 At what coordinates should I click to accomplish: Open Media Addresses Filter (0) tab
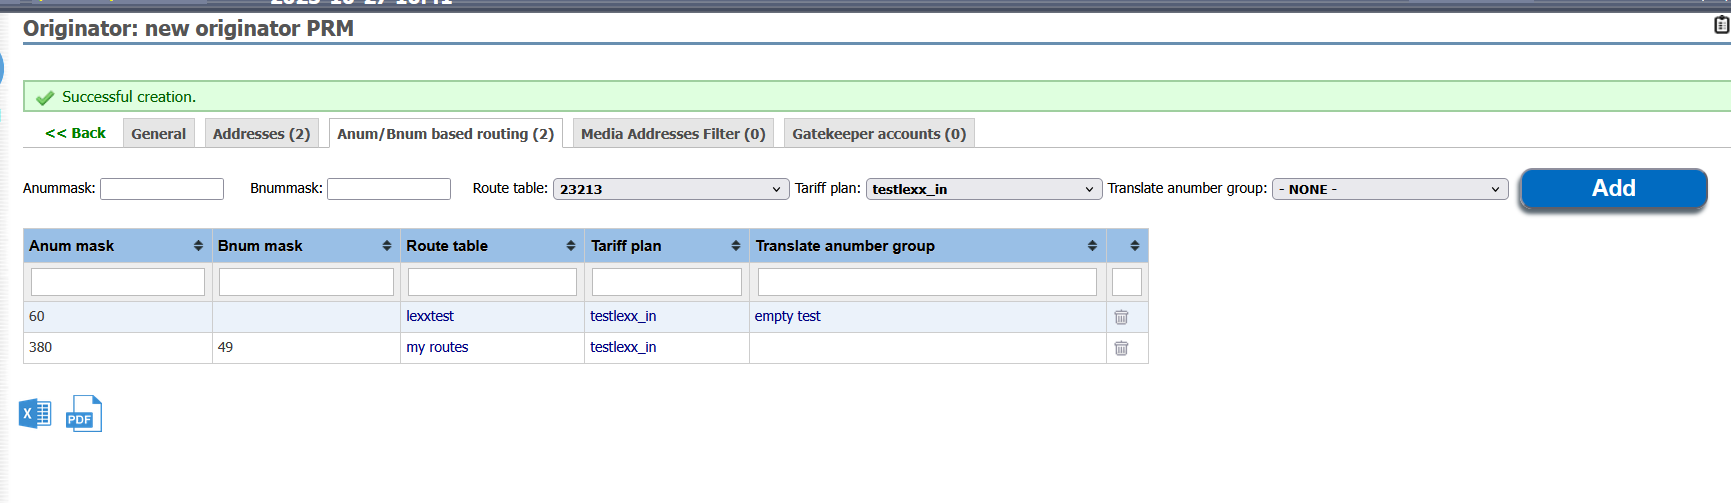673,134
